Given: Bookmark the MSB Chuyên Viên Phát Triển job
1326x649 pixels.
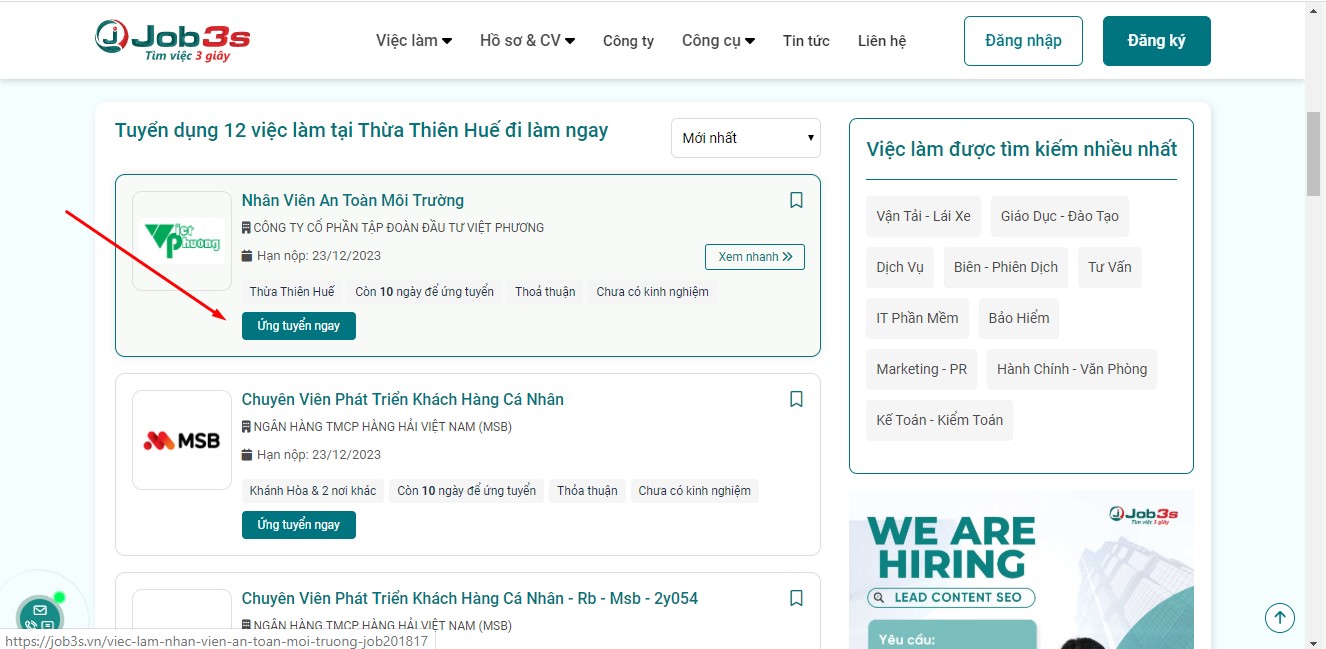Looking at the screenshot, I should pos(796,399).
